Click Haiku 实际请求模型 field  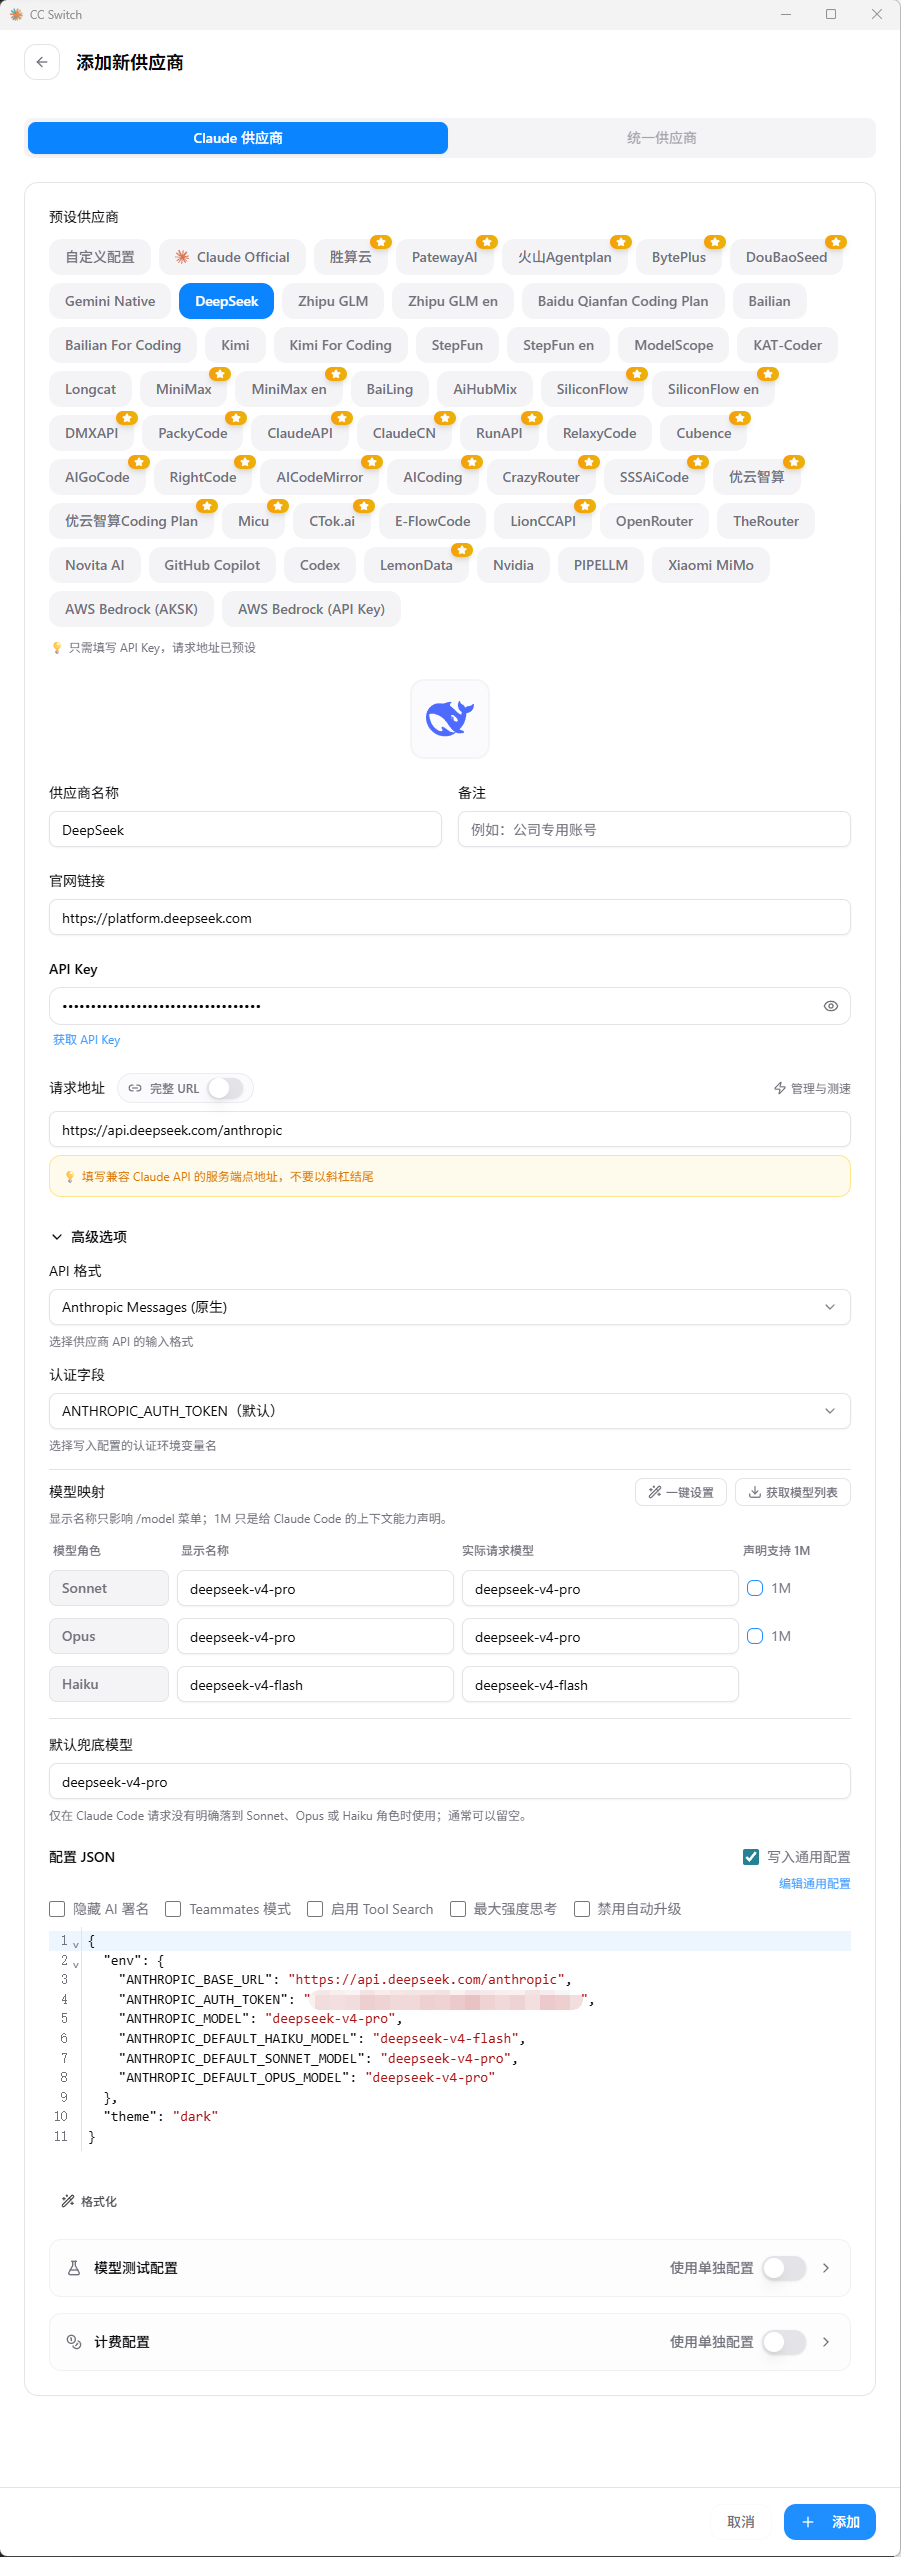pyautogui.click(x=600, y=1684)
